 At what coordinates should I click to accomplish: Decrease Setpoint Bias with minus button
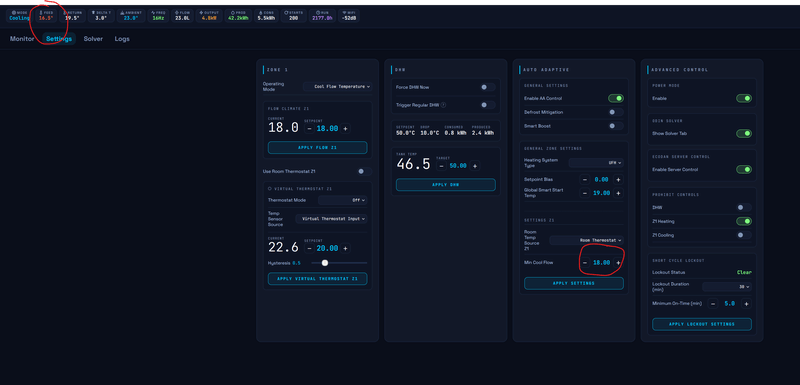pos(585,179)
